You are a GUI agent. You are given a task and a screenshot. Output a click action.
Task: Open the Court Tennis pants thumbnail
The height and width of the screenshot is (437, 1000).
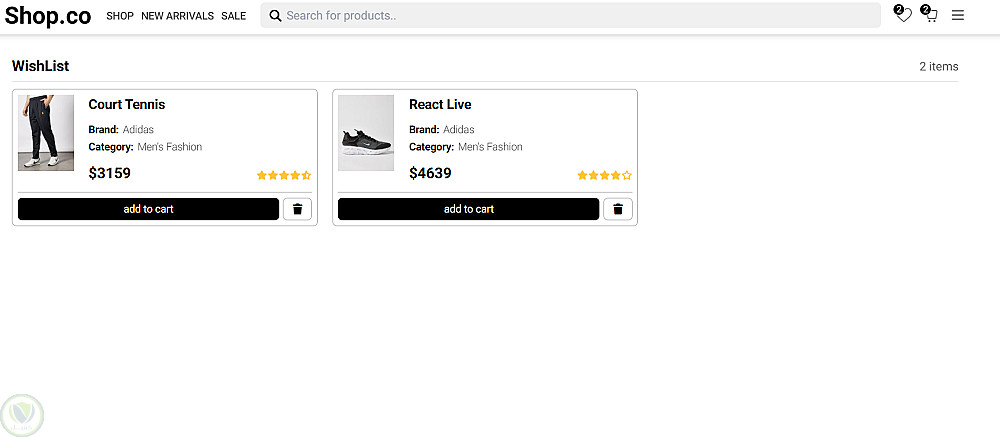click(46, 133)
